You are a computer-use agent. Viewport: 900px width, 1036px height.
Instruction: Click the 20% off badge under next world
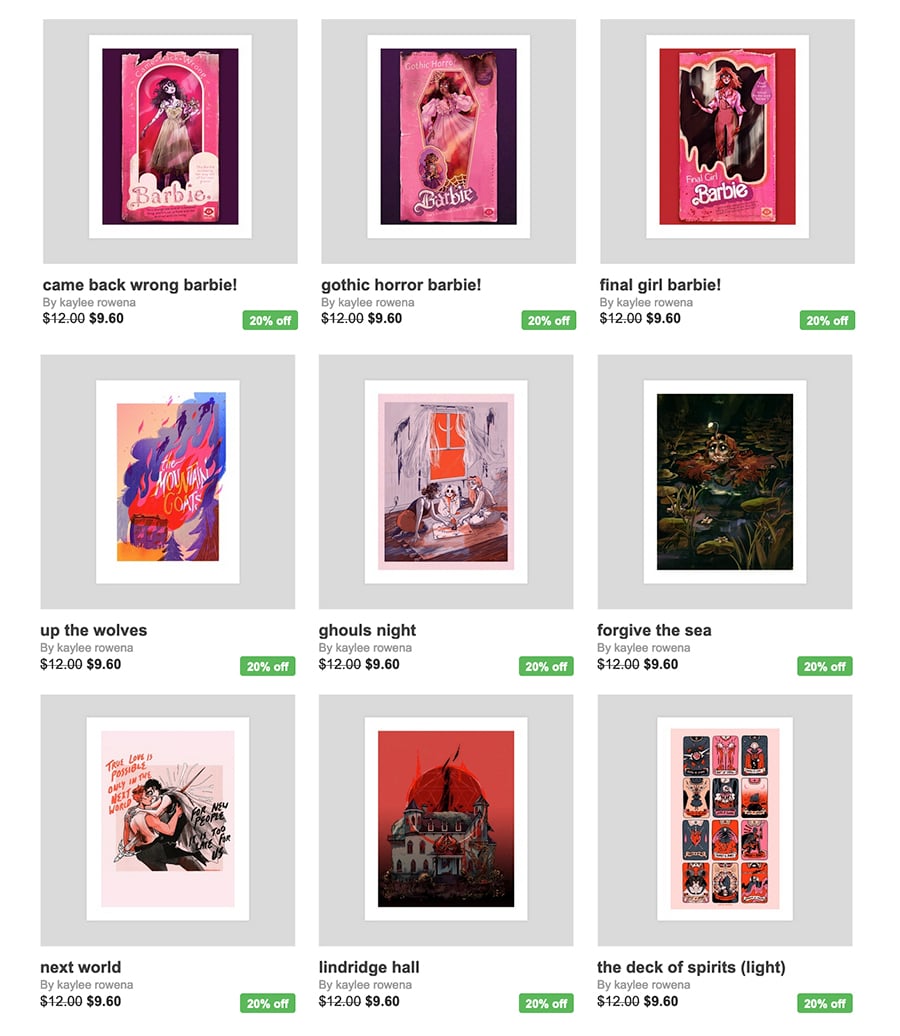tap(268, 1003)
